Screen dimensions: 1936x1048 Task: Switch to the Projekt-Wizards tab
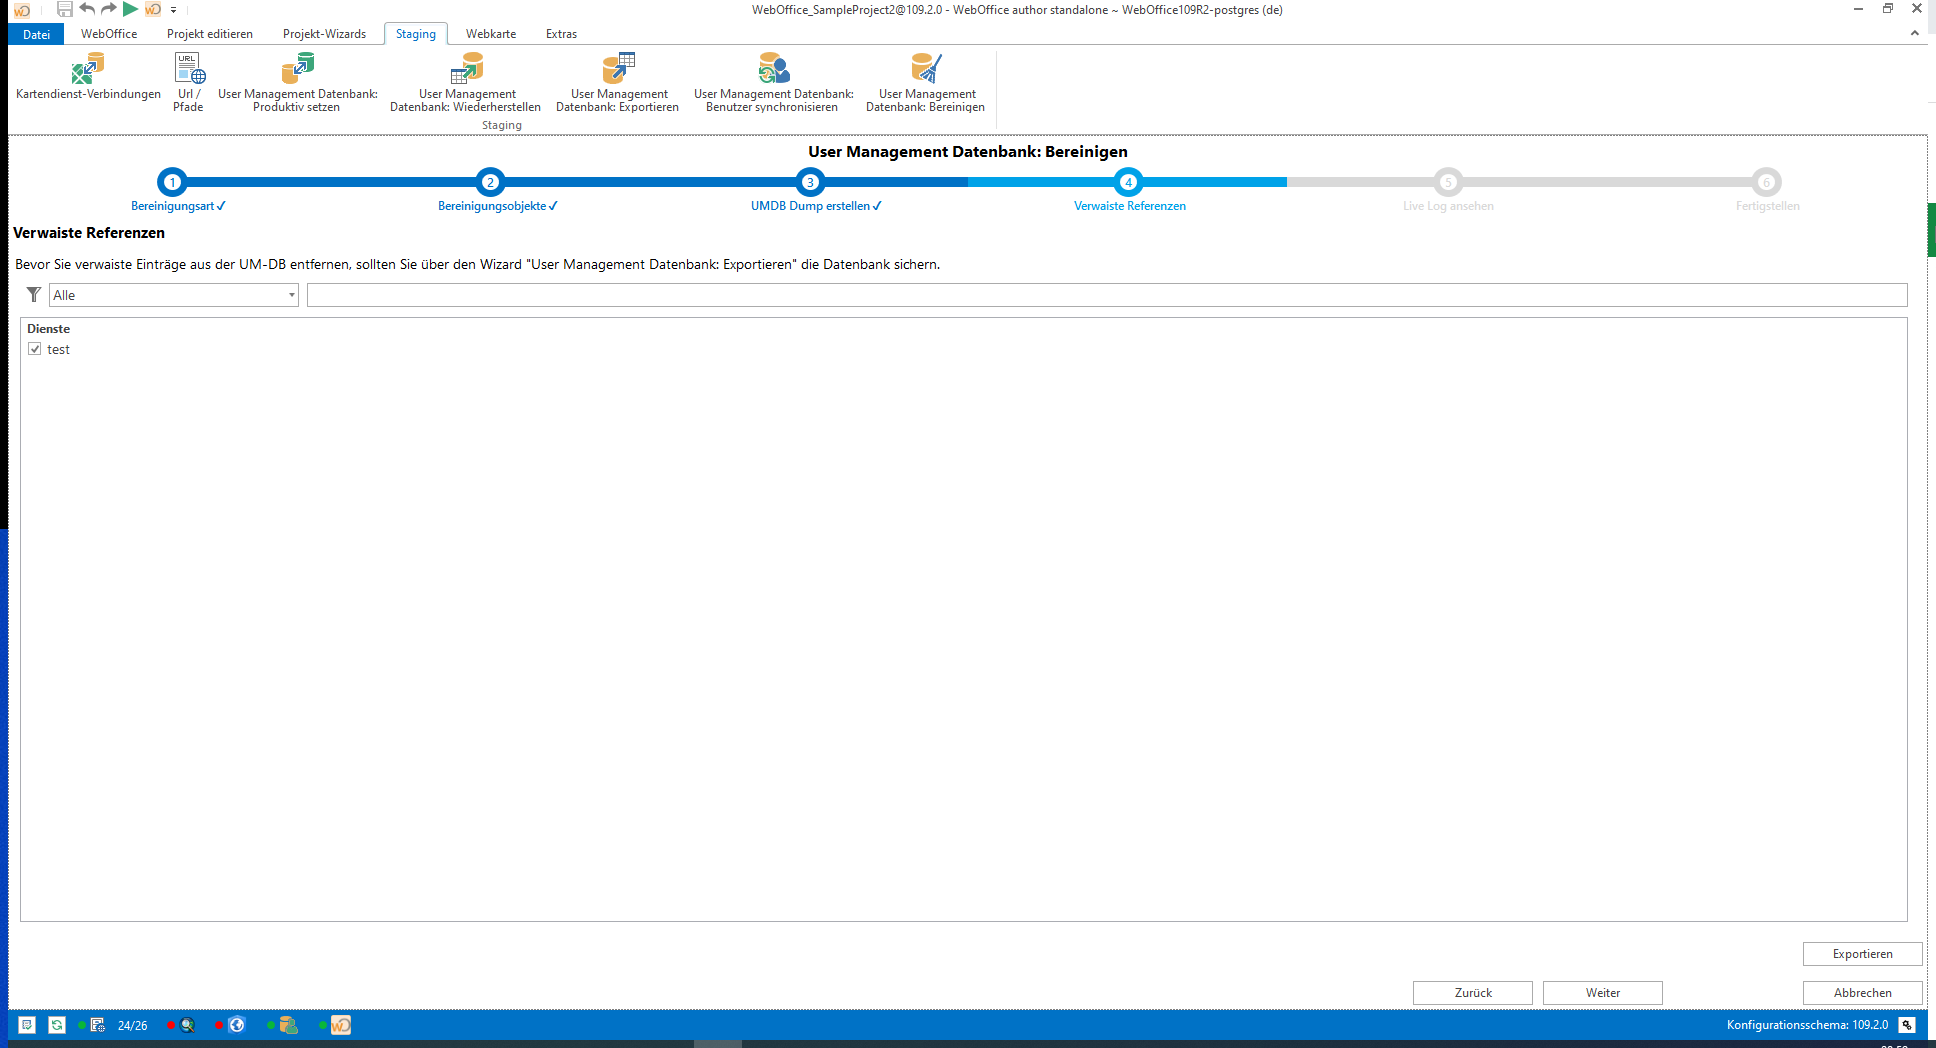pos(325,34)
